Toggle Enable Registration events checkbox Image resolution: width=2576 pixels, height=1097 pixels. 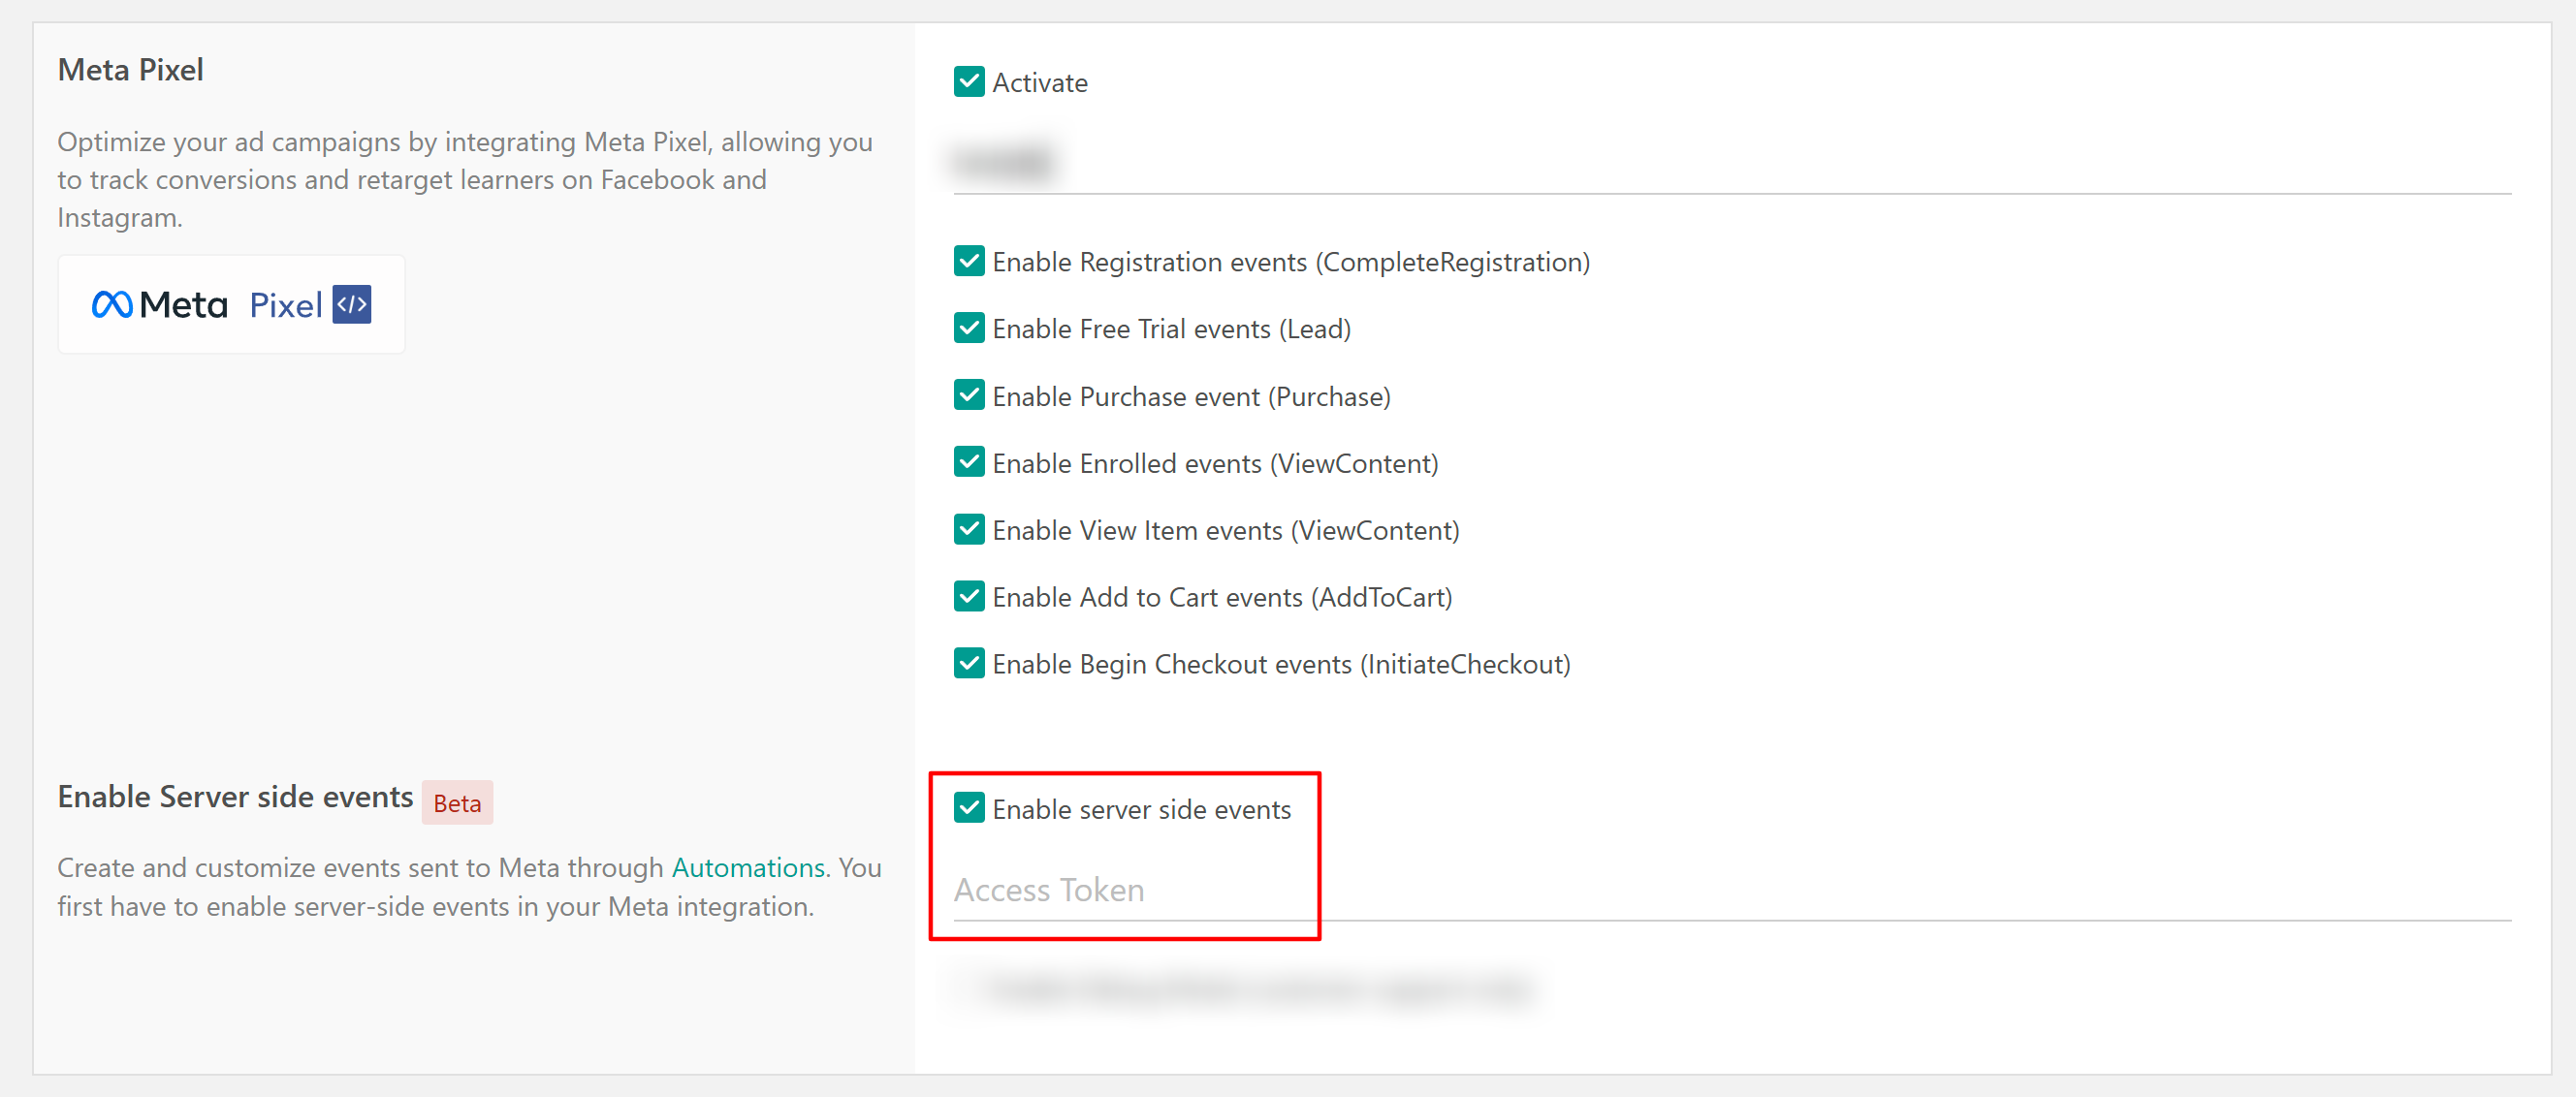pyautogui.click(x=969, y=261)
